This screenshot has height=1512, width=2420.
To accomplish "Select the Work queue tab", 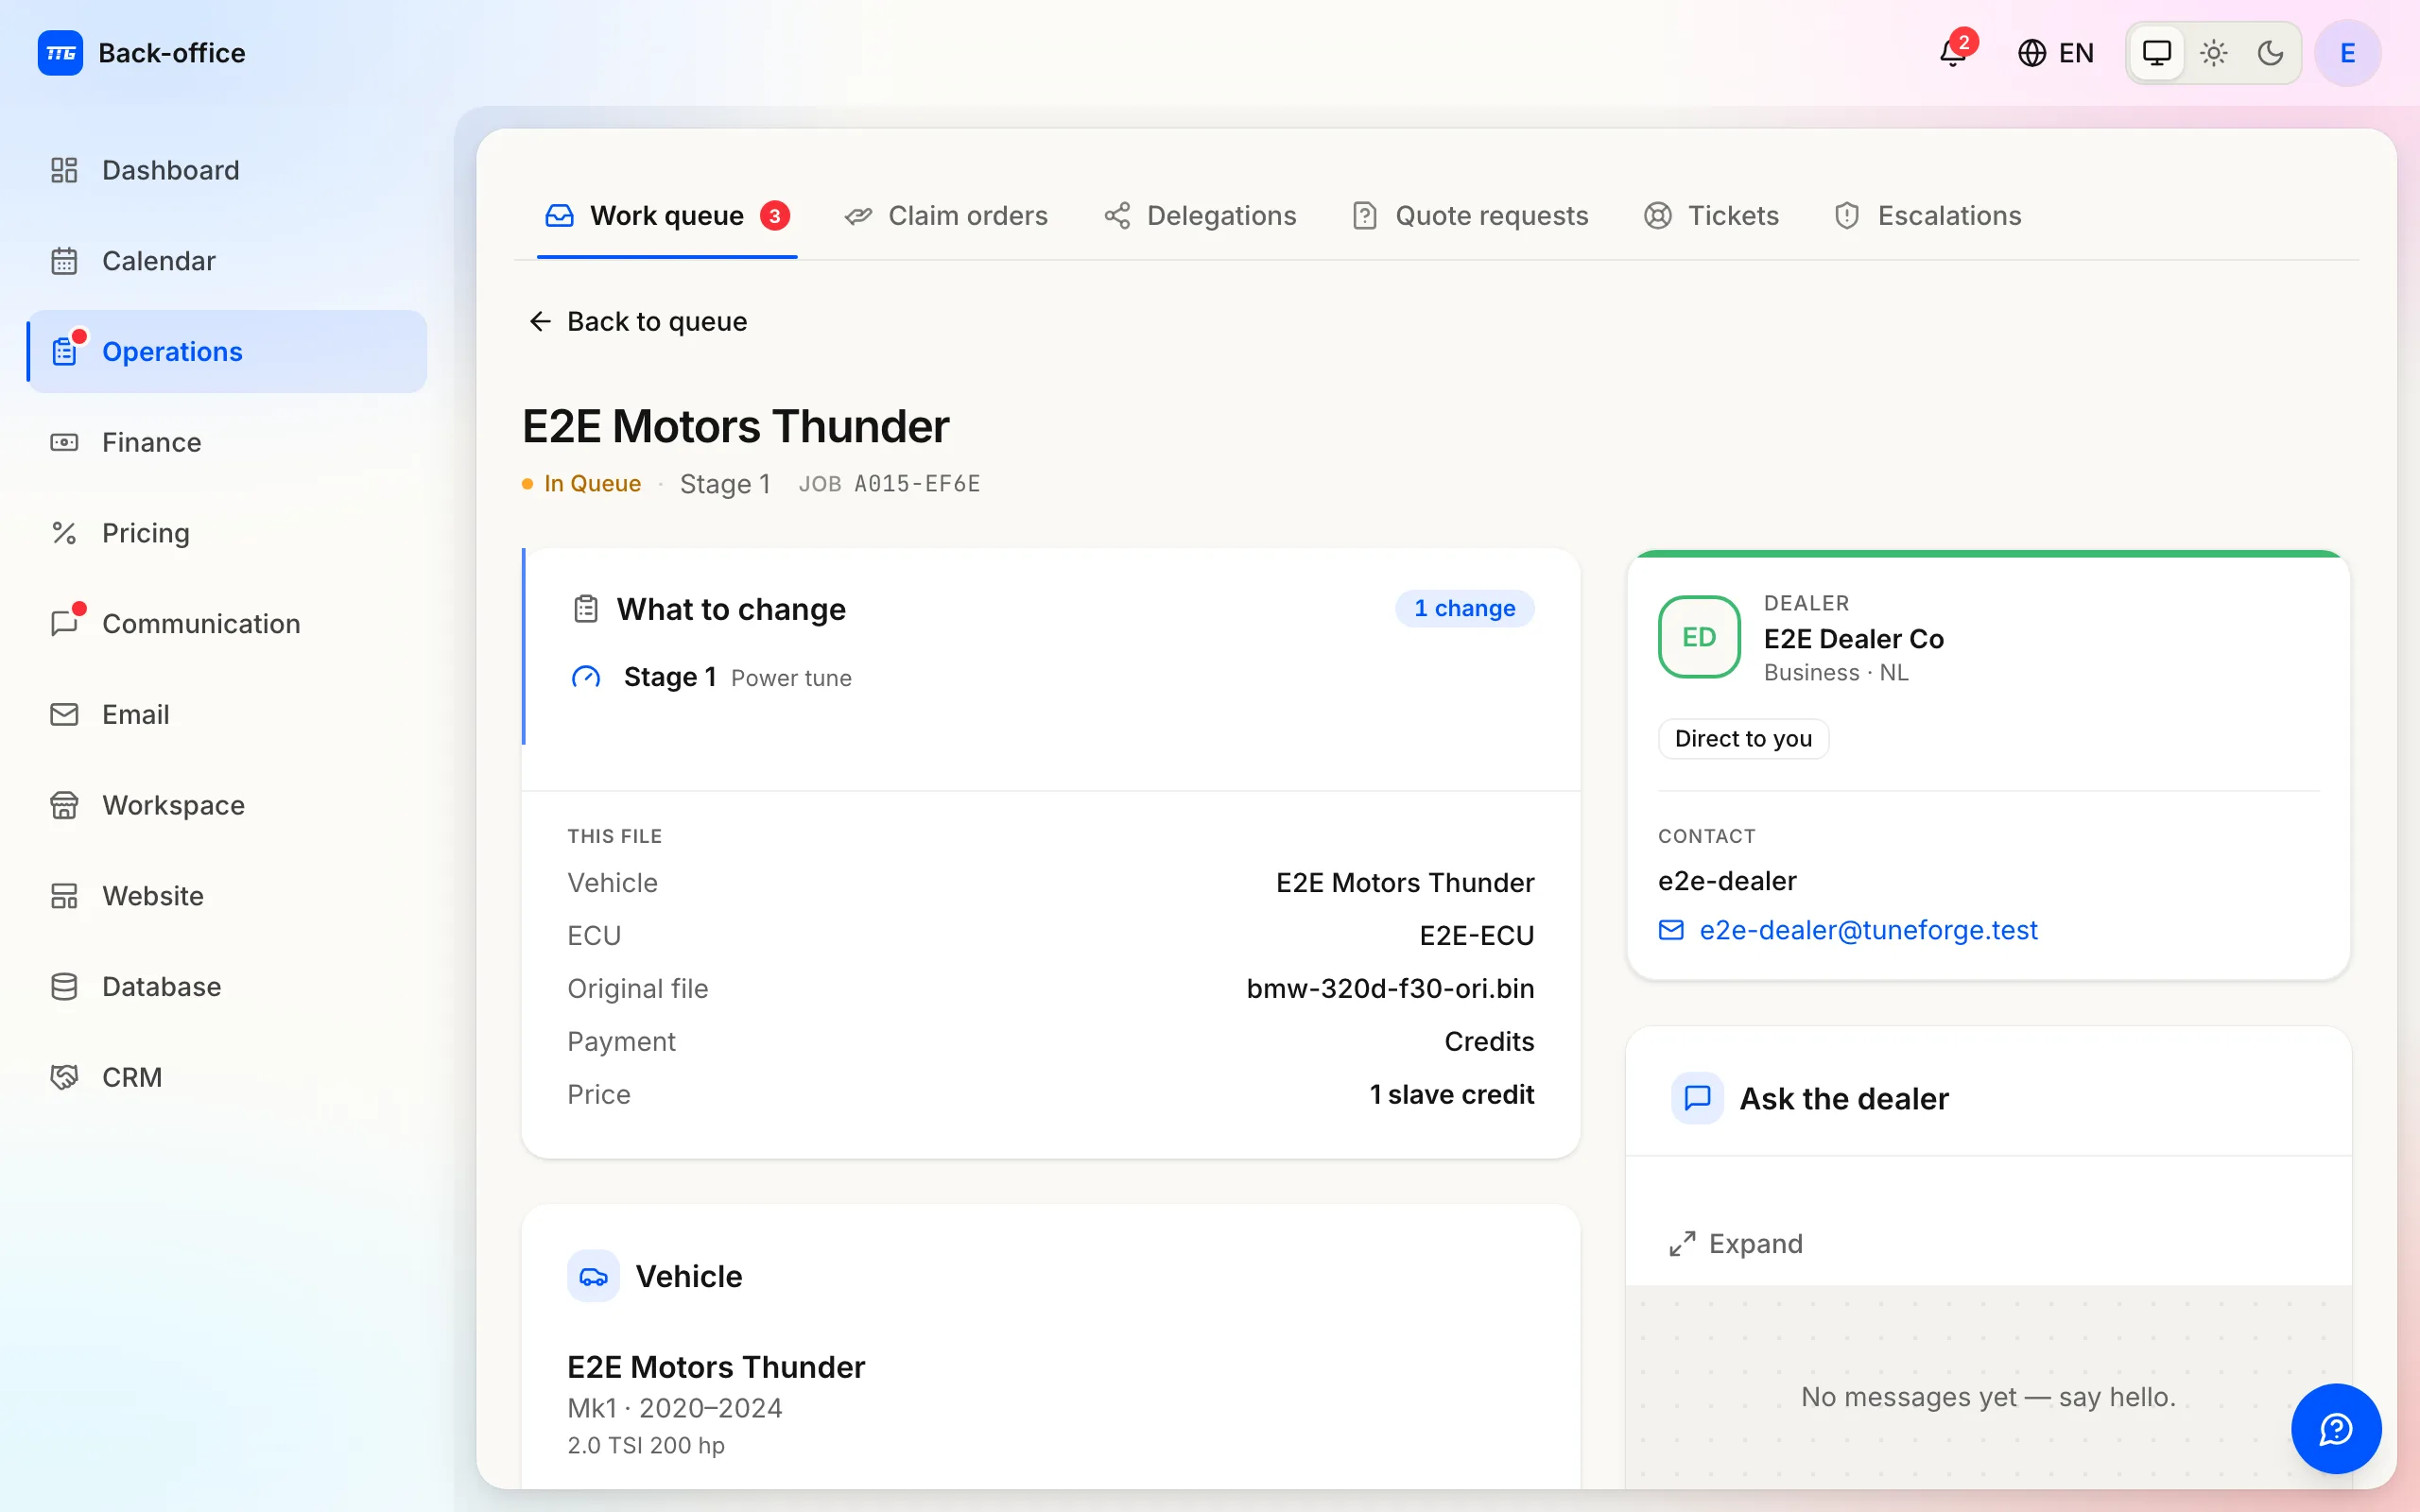I will click(667, 216).
